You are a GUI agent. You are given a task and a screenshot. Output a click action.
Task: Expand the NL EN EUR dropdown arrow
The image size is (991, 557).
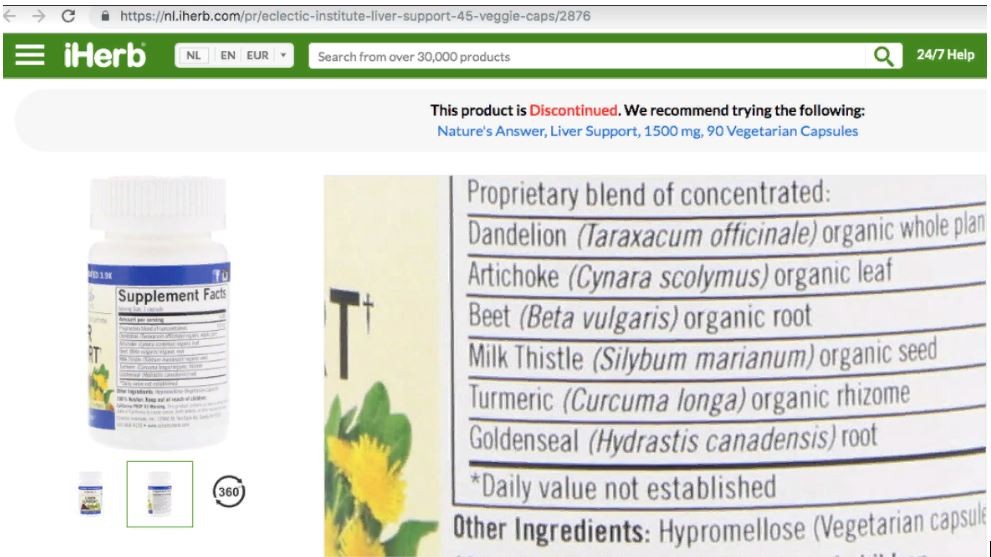tap(283, 56)
